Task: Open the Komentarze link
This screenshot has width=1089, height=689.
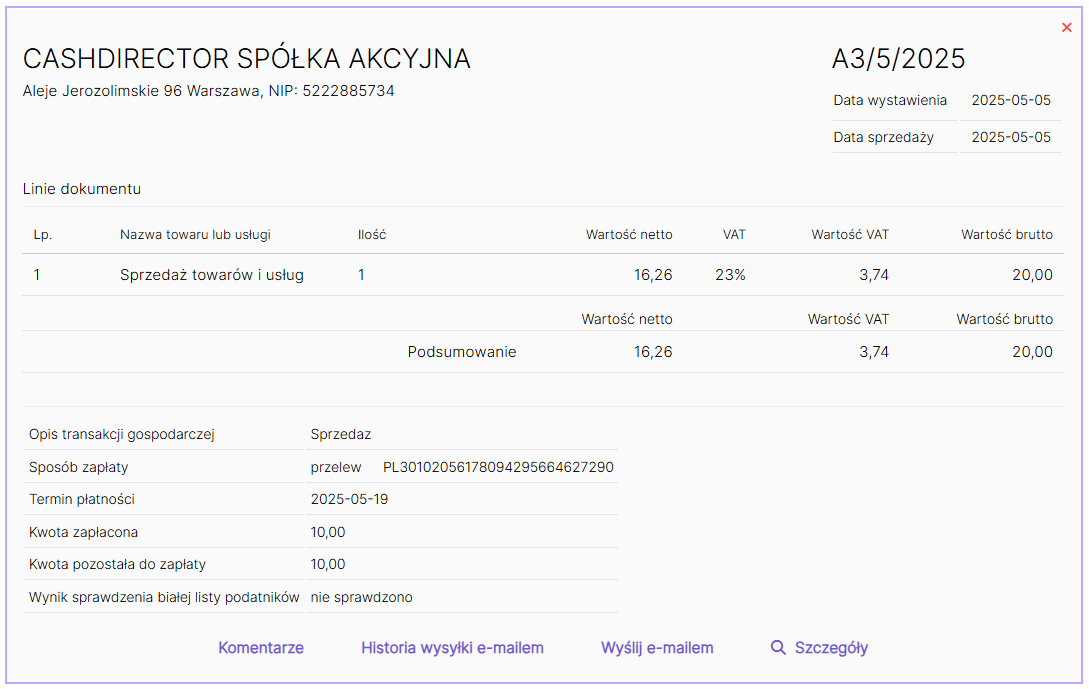Action: coord(261,647)
